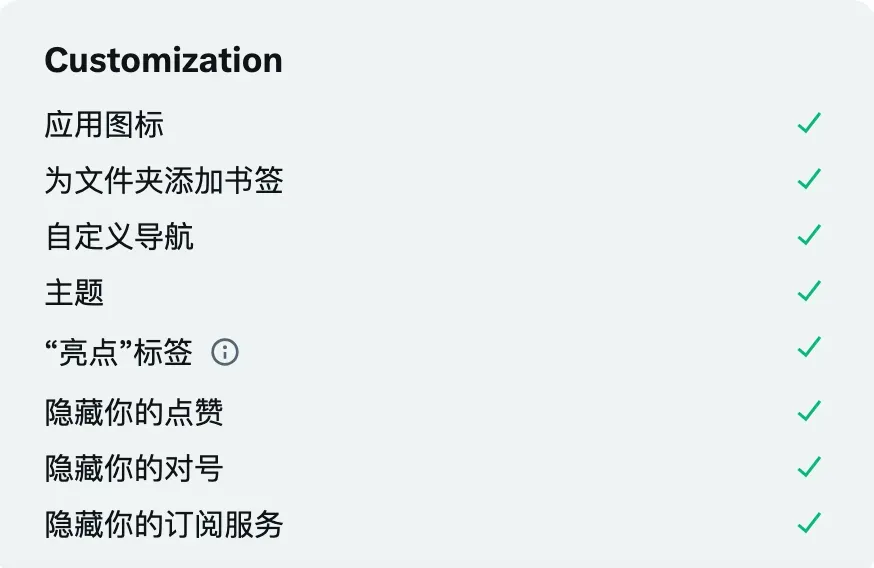Select the 隐藏你的对号 text

(134, 468)
